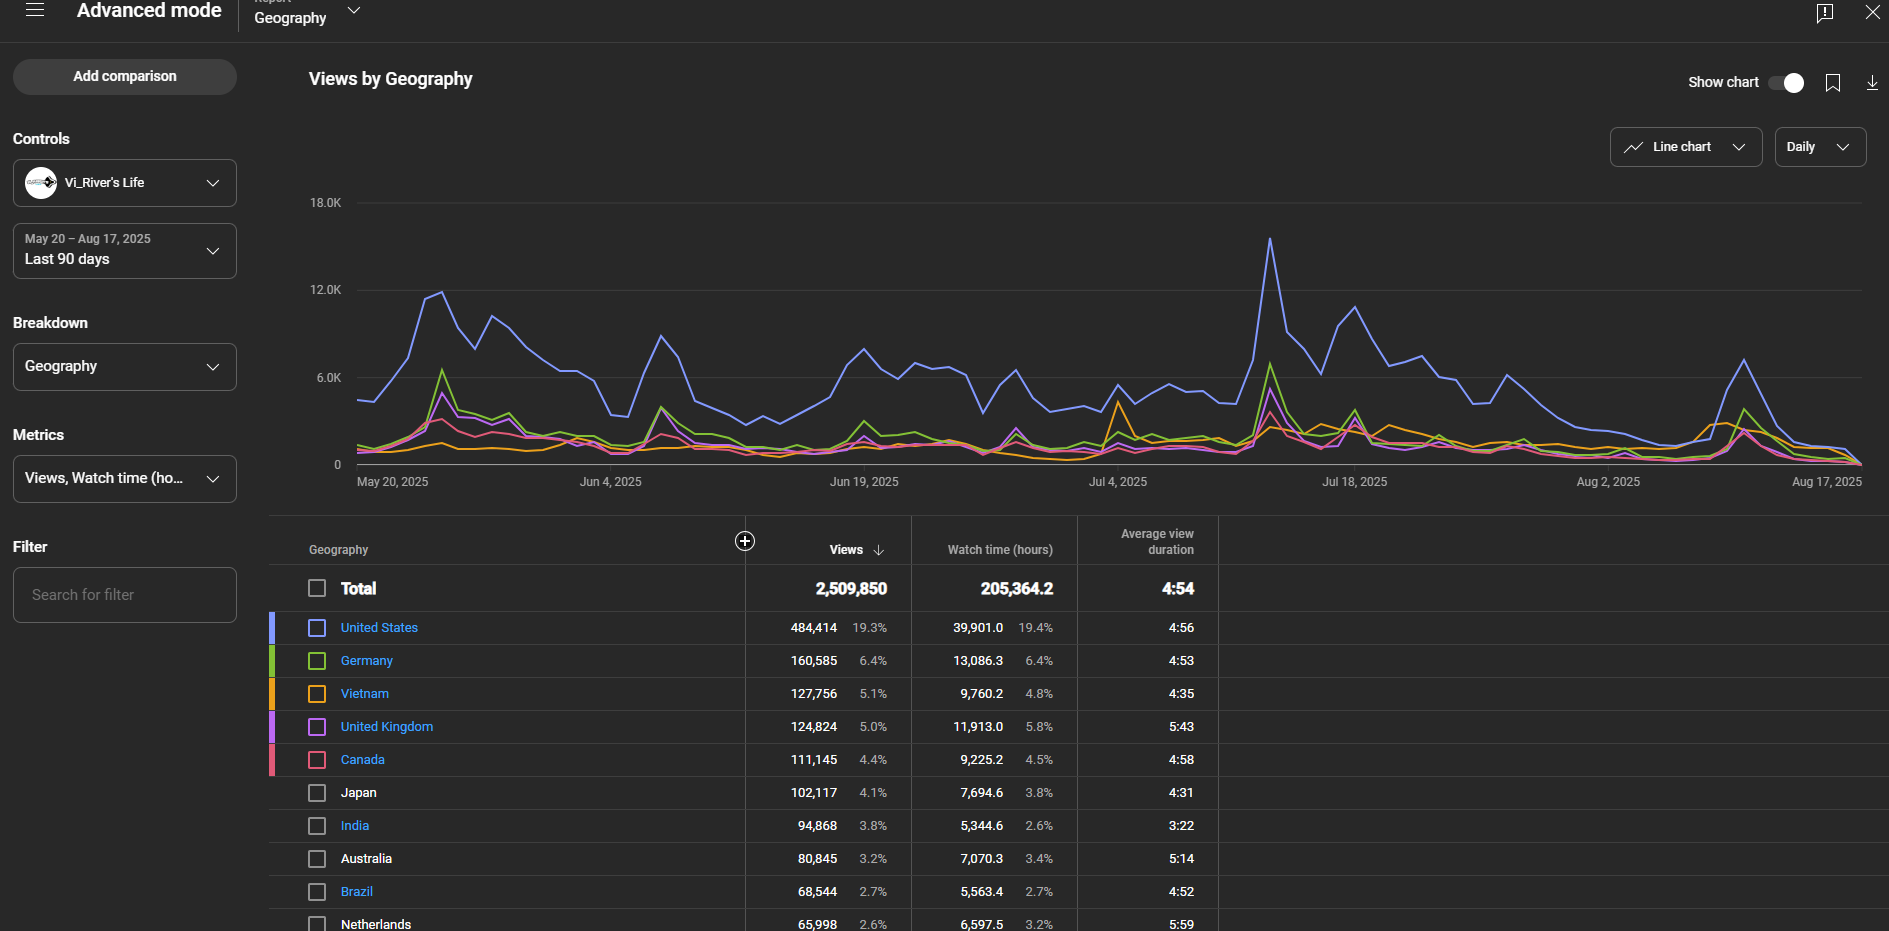Click the 484,414 United States views value
Screen dimensions: 1889x931
tap(814, 628)
